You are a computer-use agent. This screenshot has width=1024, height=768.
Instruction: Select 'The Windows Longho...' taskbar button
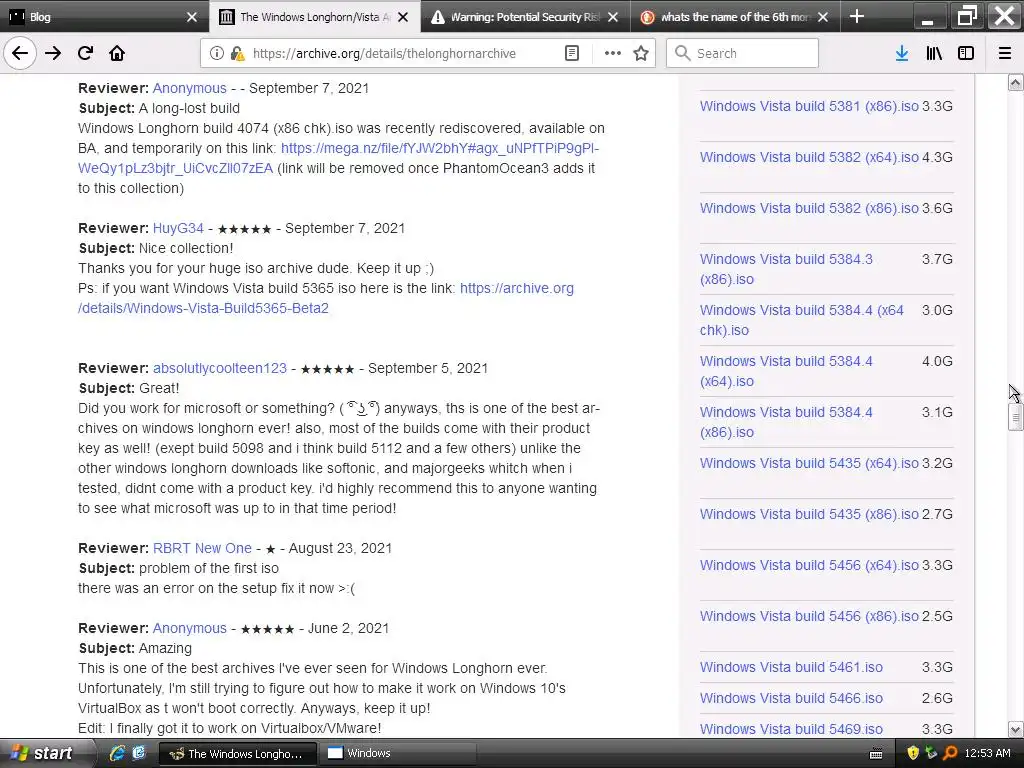238,754
